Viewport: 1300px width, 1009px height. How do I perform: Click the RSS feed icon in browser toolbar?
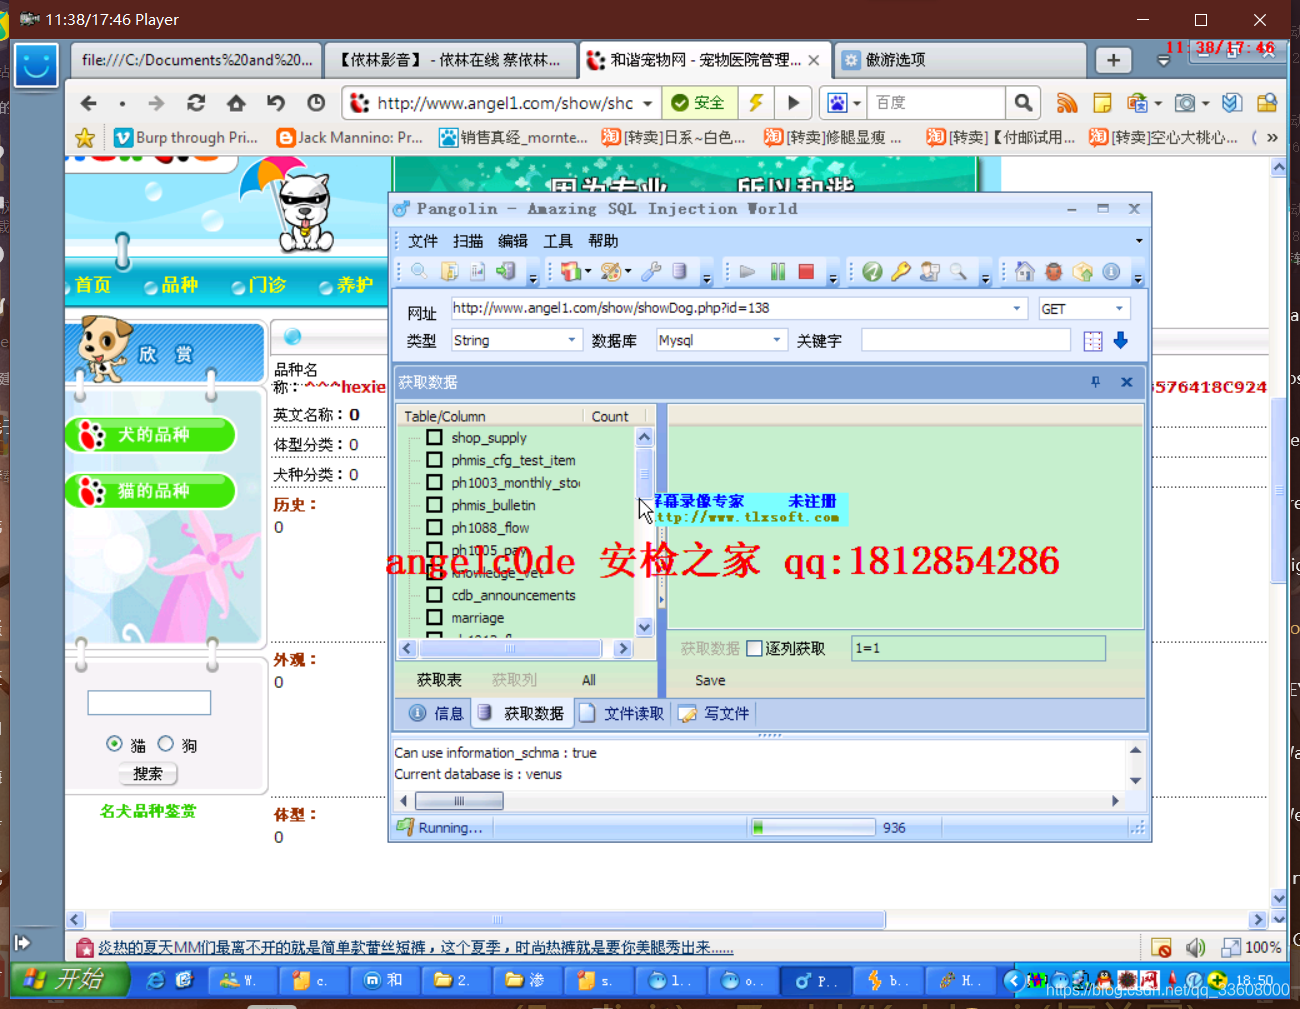pyautogui.click(x=1067, y=103)
